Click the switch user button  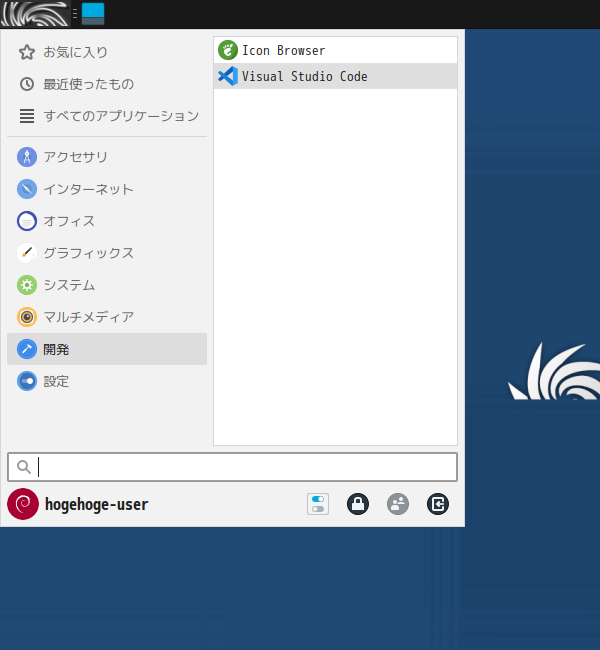[398, 504]
